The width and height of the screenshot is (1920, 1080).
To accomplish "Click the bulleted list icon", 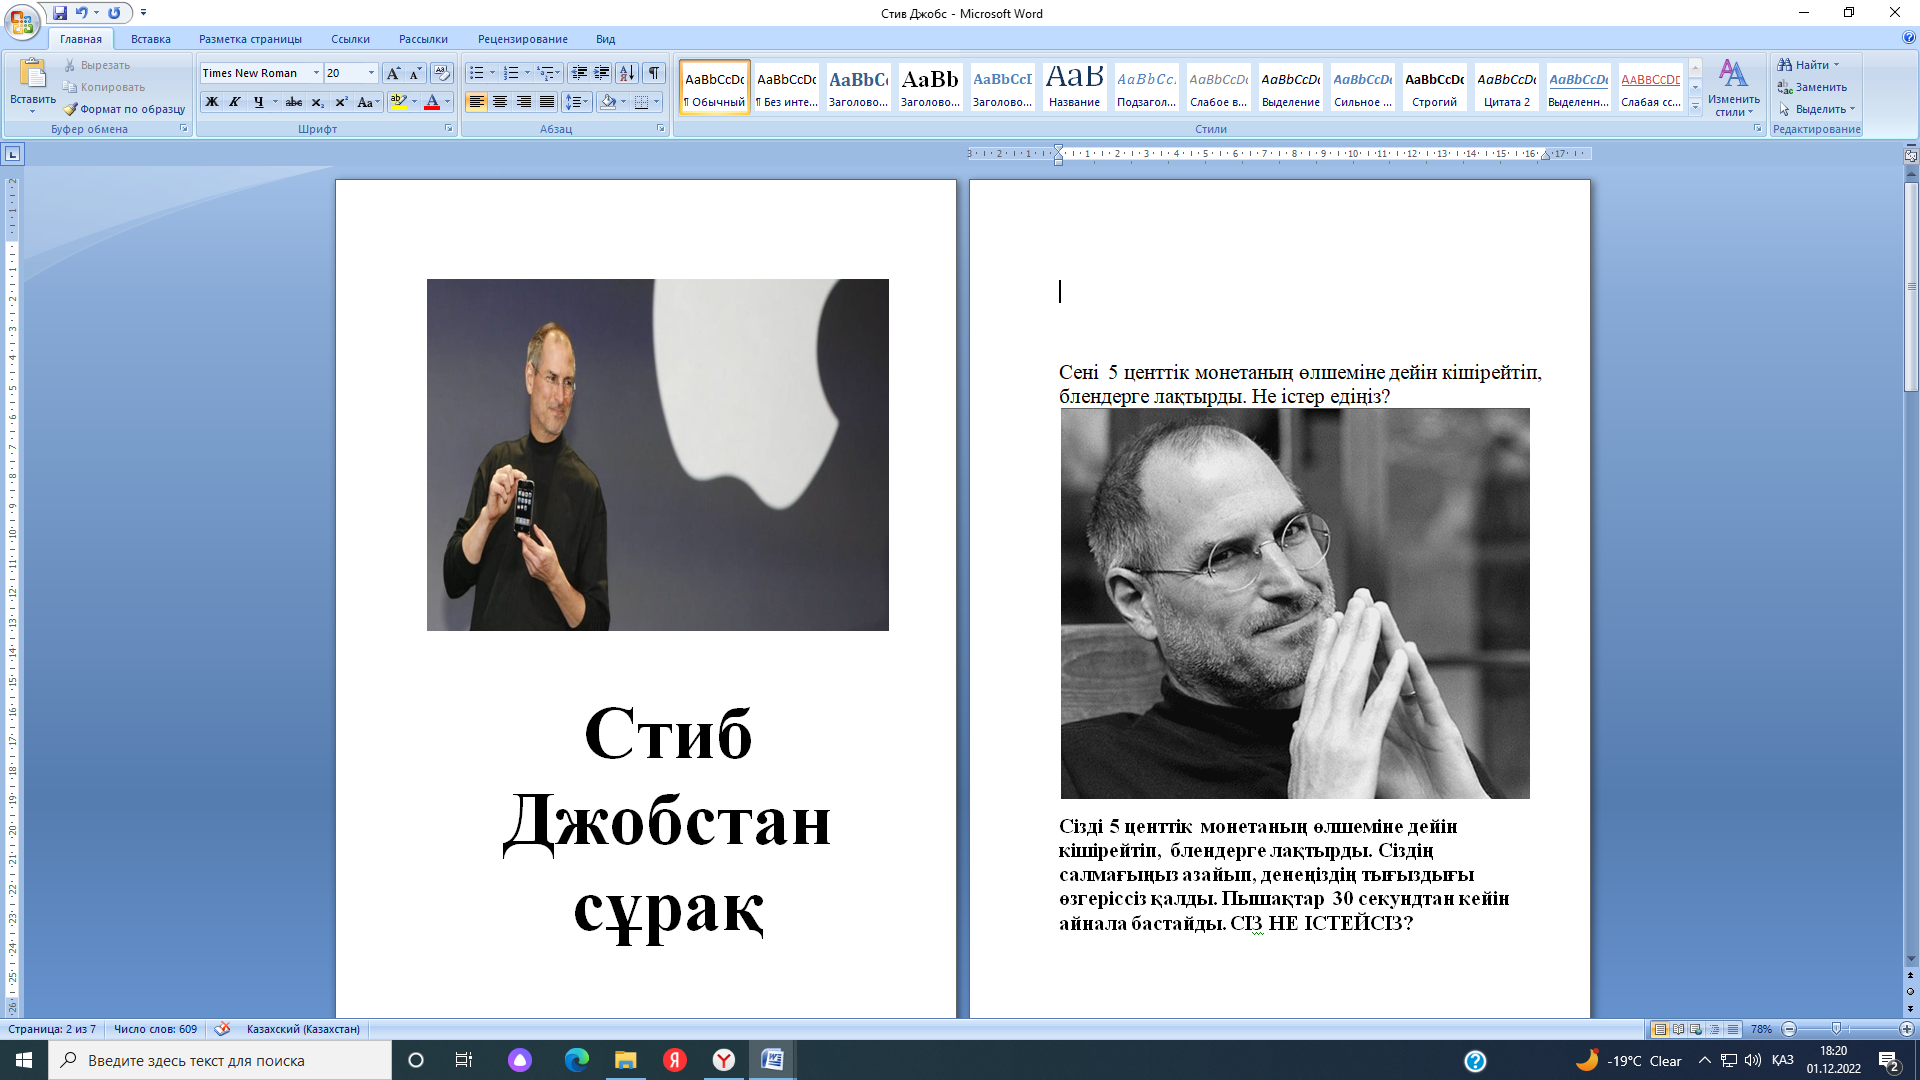I will tap(477, 73).
